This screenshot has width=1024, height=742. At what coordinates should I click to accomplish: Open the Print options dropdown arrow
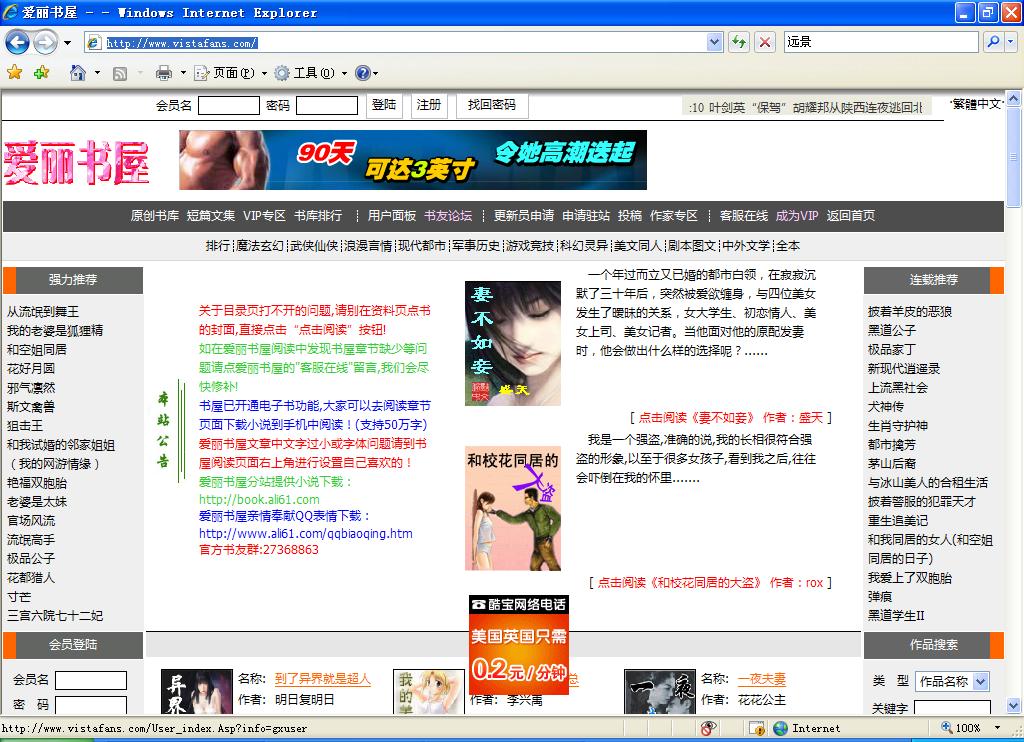(183, 73)
